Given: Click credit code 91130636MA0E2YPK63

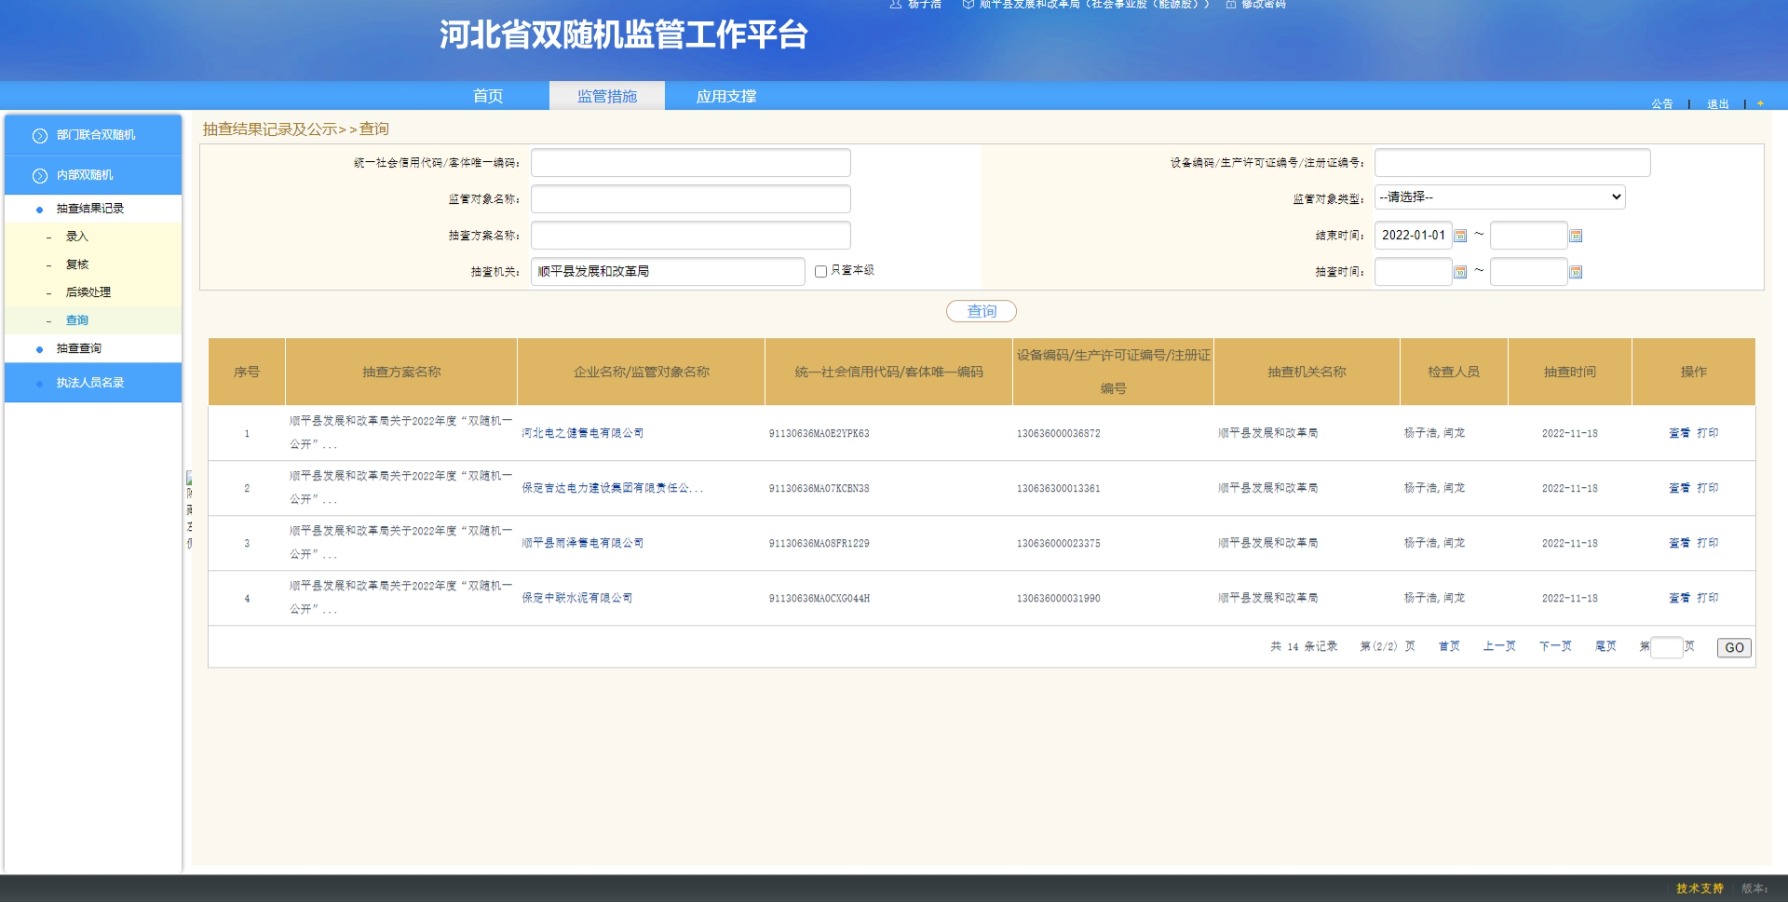Looking at the screenshot, I should [x=819, y=433].
